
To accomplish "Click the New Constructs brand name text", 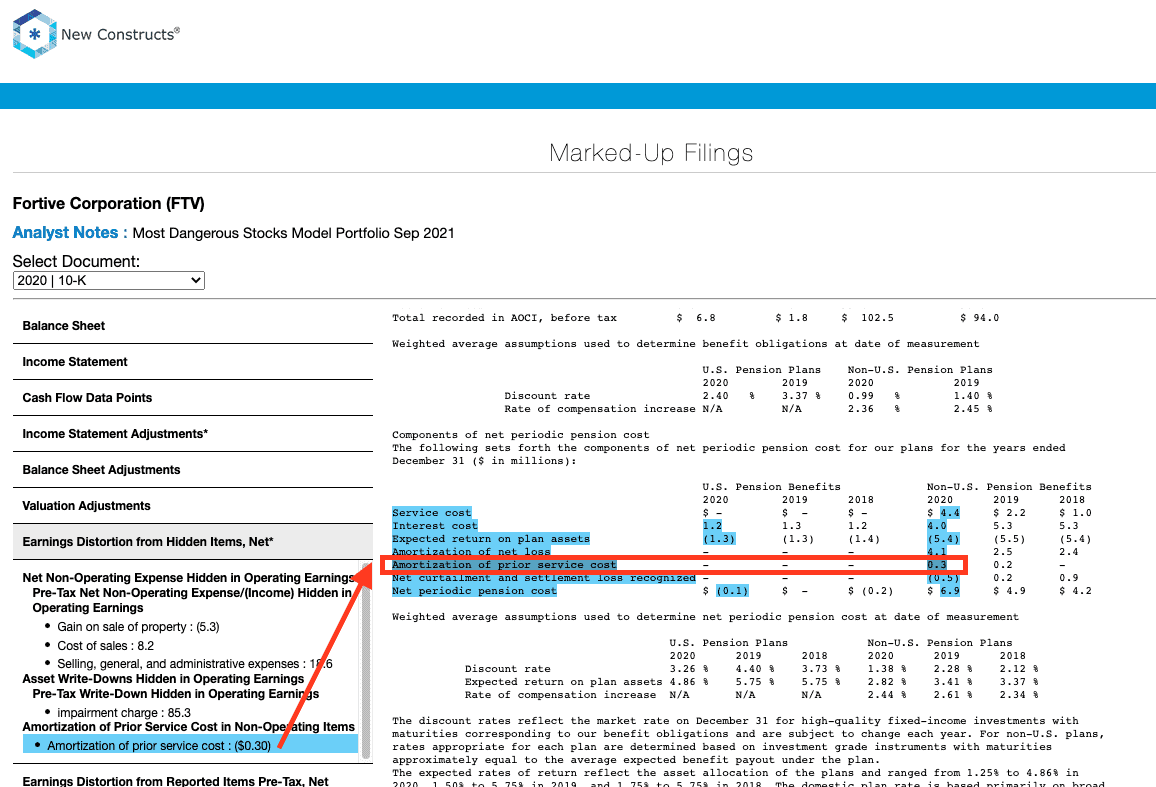I will click(x=120, y=34).
